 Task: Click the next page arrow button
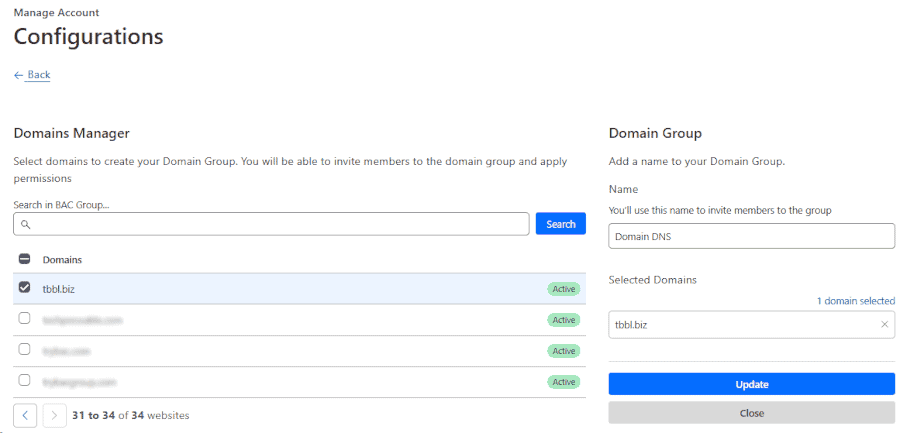click(x=55, y=415)
